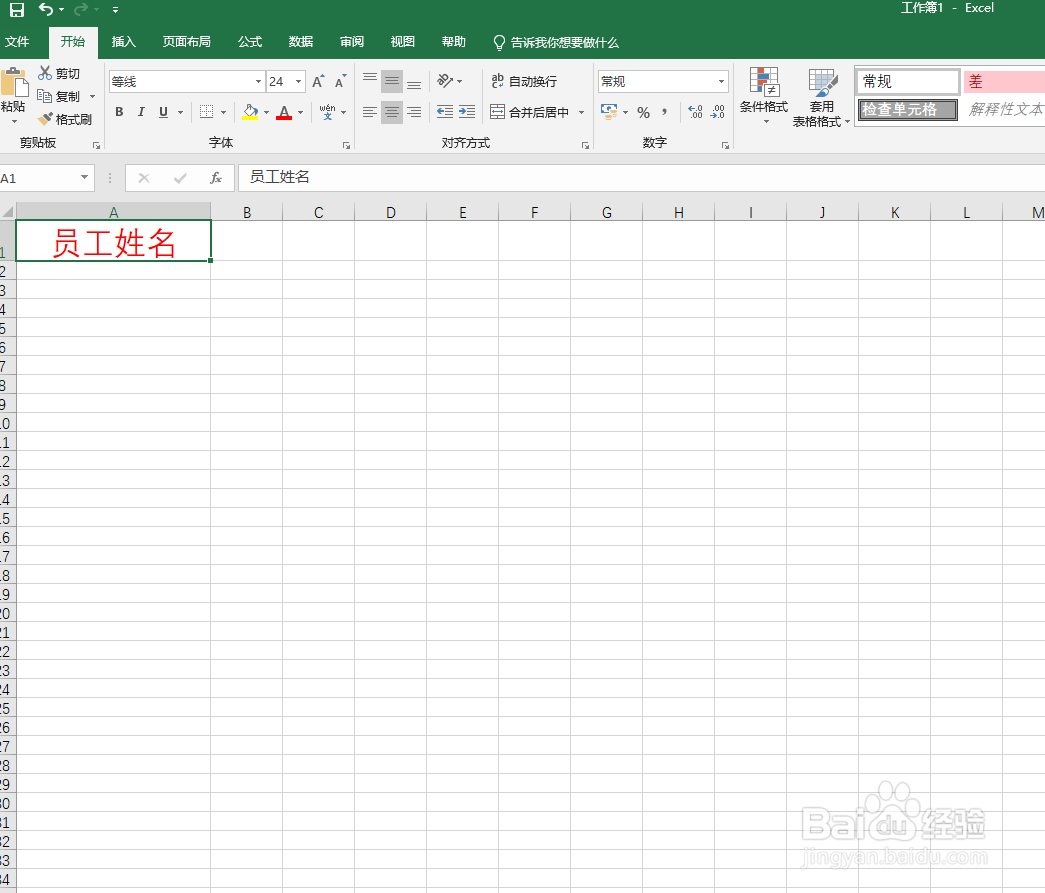
Task: Align text left
Action: point(370,112)
